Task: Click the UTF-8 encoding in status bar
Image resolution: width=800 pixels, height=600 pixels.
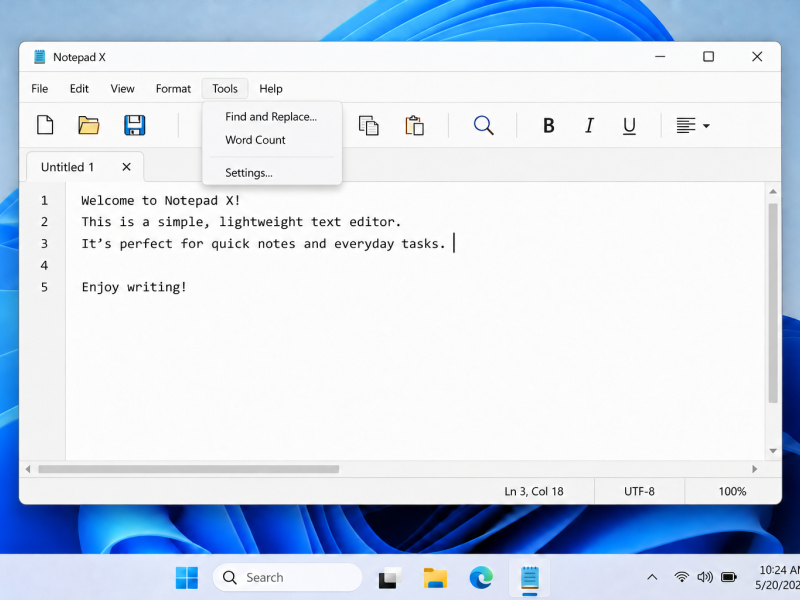Action: (639, 491)
